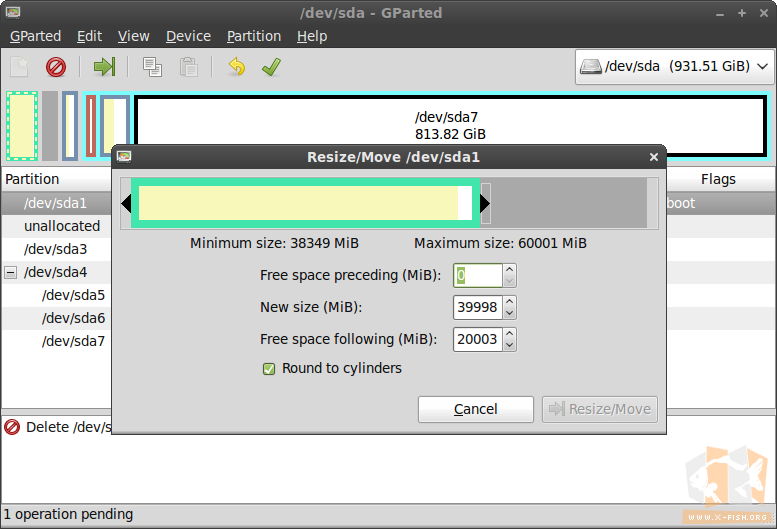Click the Free space following input field
This screenshot has height=529, width=777.
point(478,340)
